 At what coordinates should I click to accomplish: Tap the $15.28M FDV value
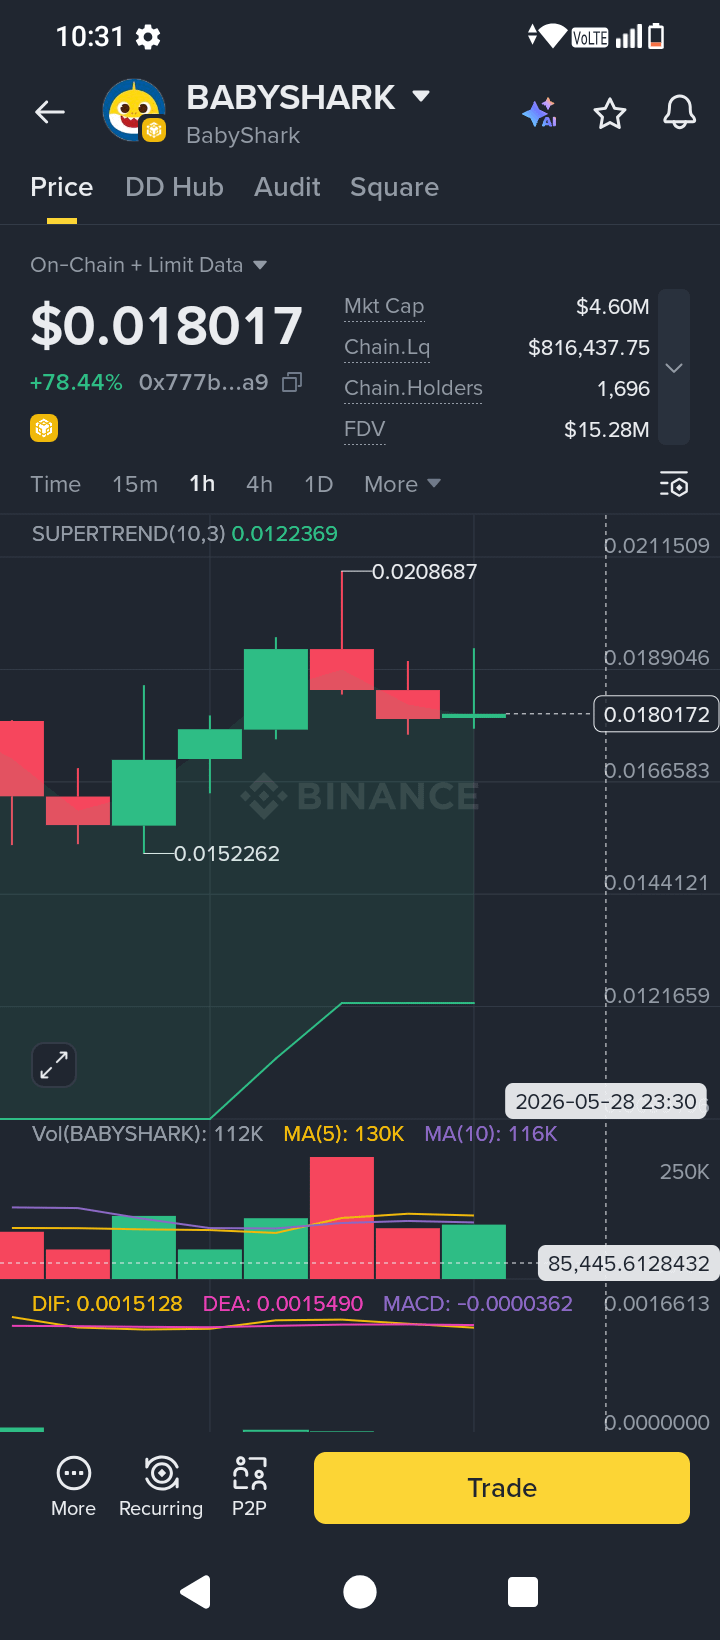(607, 429)
